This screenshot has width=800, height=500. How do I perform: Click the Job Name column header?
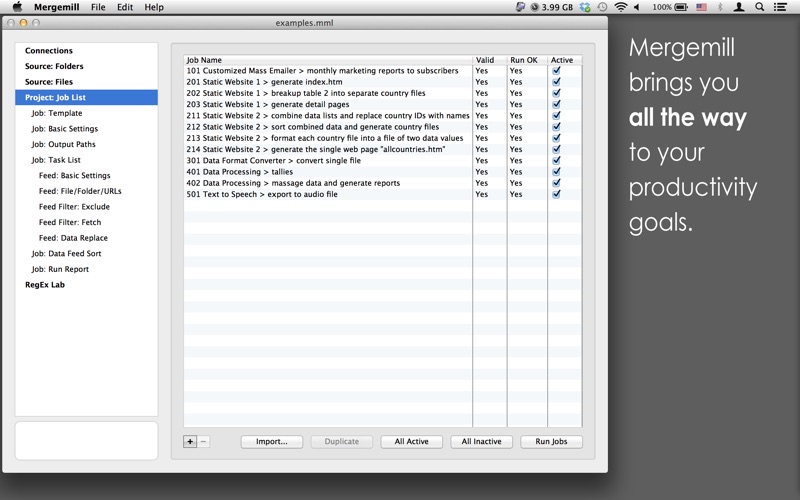[328, 60]
